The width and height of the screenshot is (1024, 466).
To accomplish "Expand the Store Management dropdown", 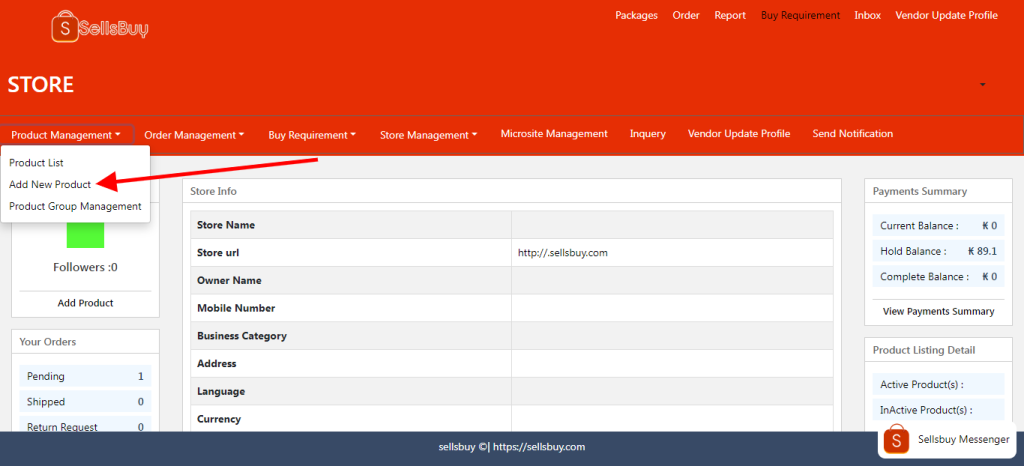I will click(x=428, y=134).
